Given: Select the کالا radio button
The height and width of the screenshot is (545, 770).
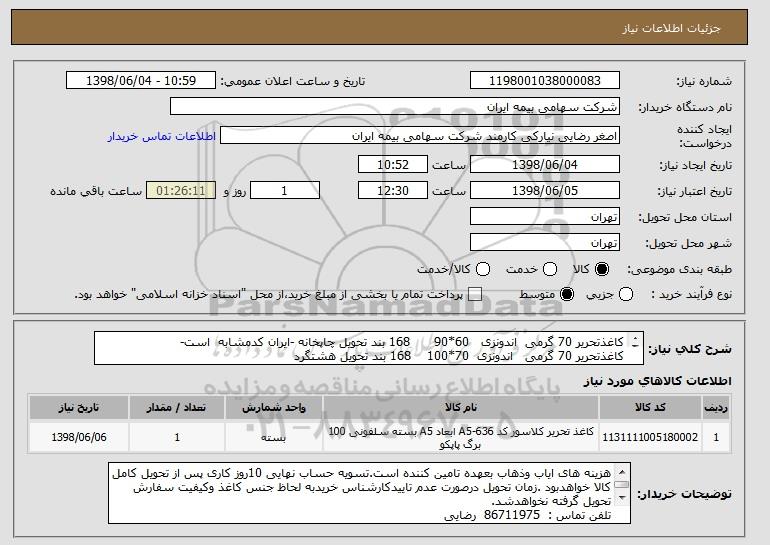Looking at the screenshot, I should [x=602, y=269].
